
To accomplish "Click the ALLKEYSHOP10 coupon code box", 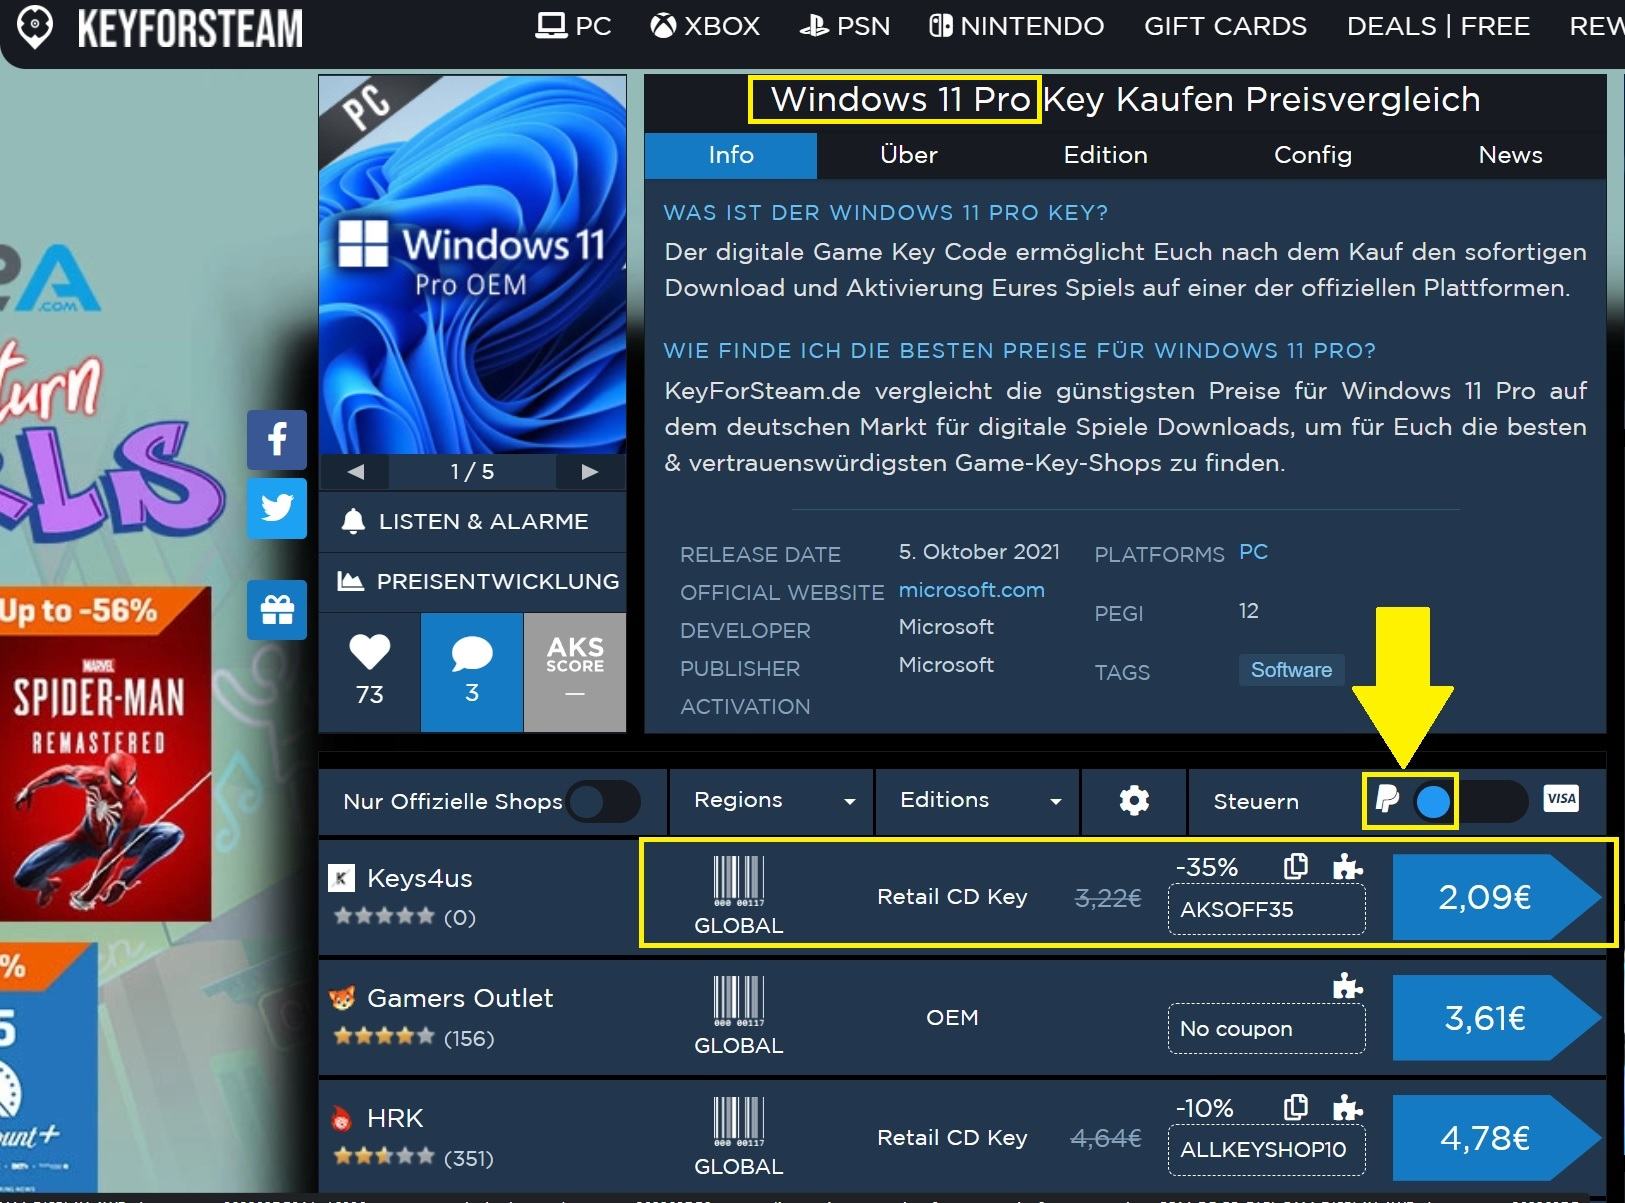I will (1266, 1150).
